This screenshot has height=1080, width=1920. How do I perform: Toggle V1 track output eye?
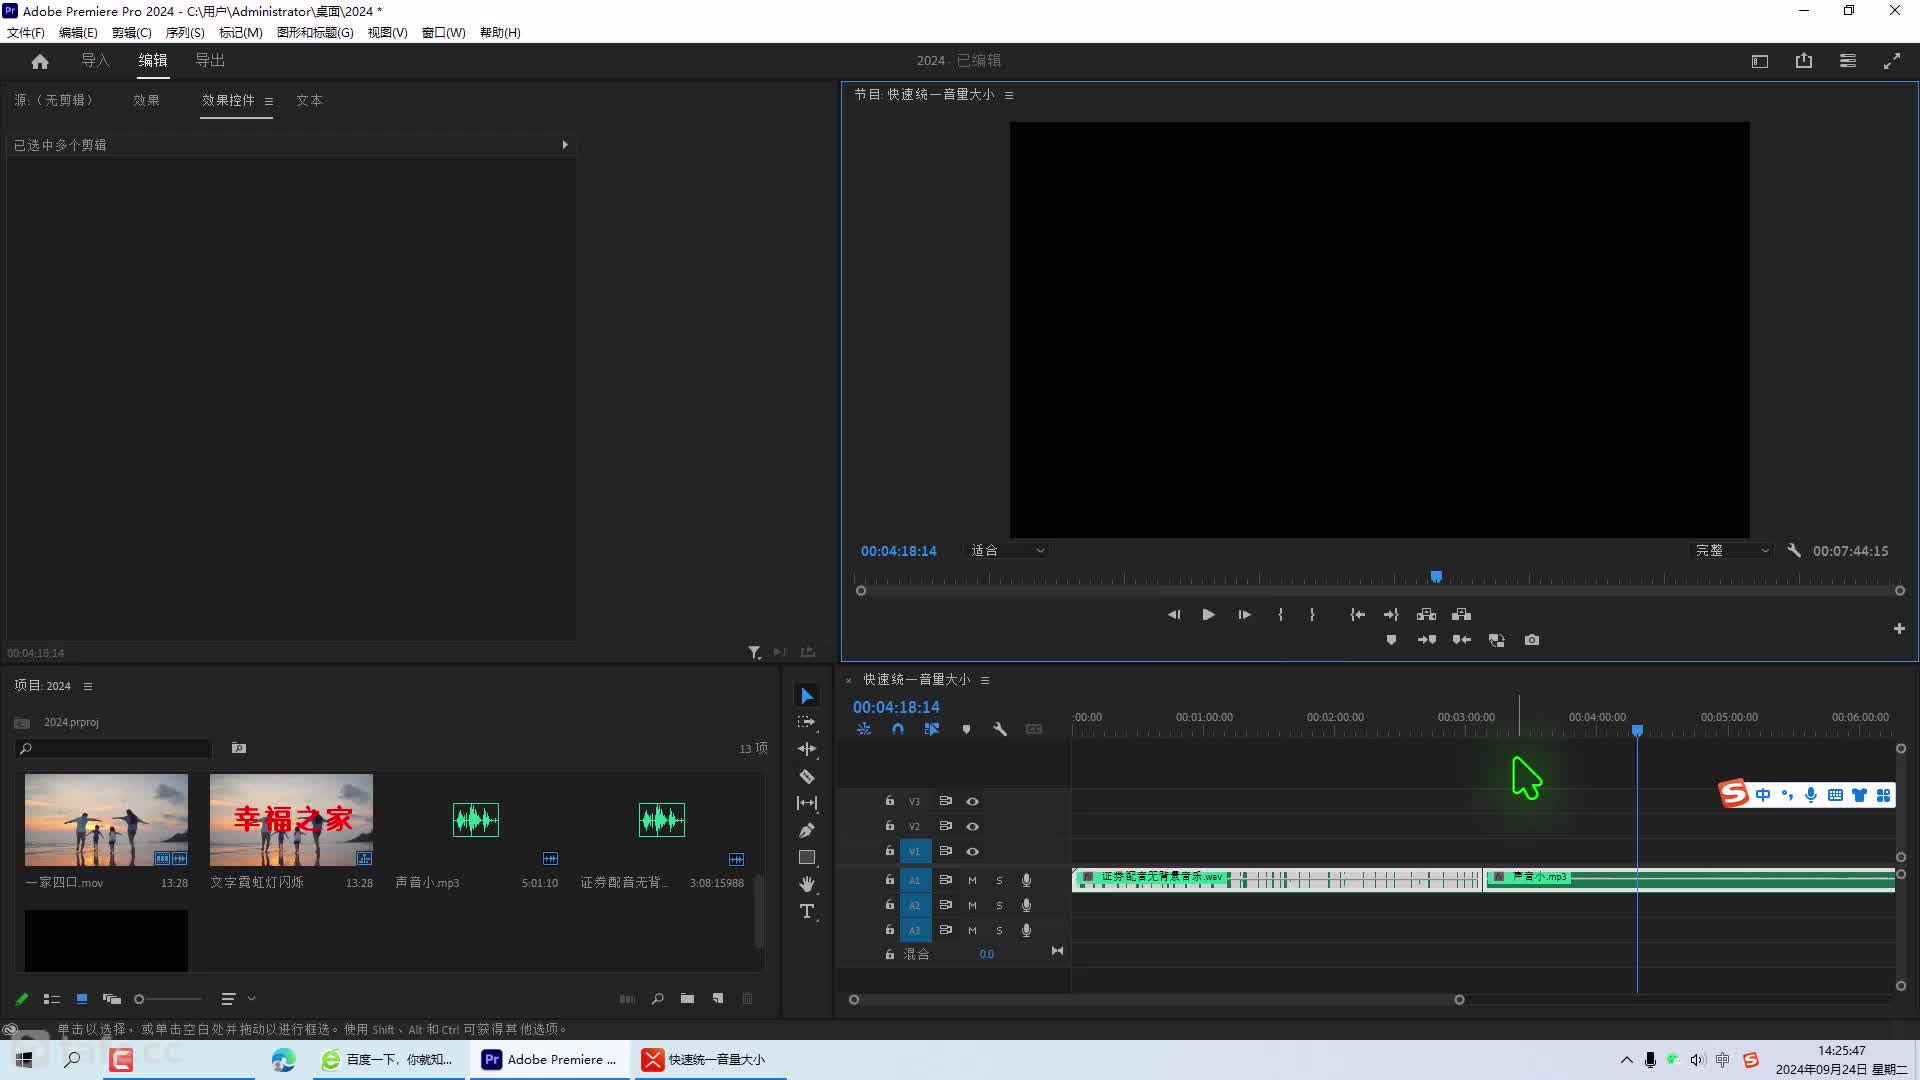[x=972, y=851]
